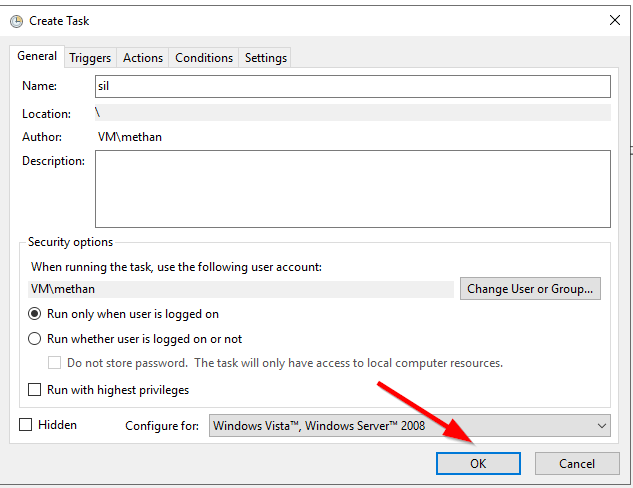Select 'Run only when user is logged on'
Screen dimensions: 633x488
coord(35,314)
